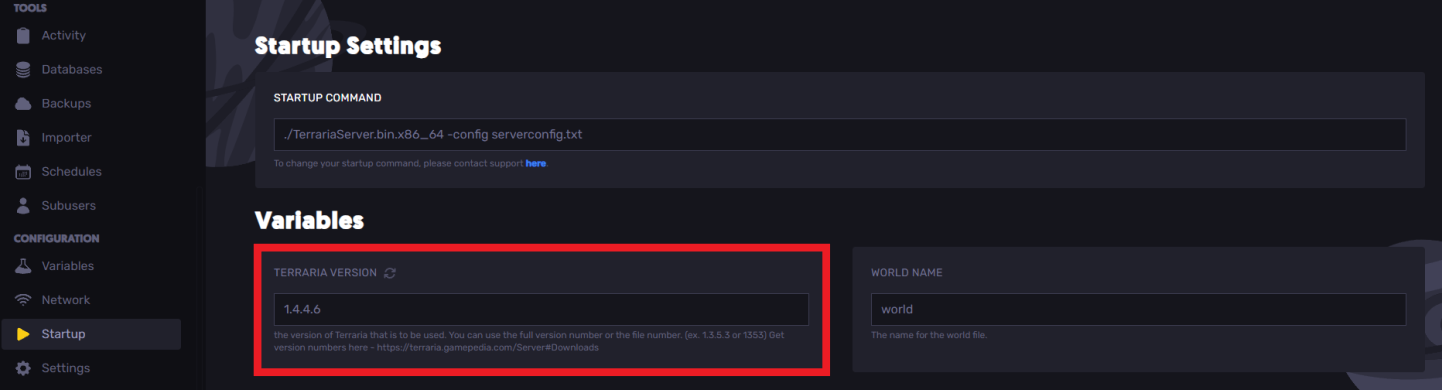Click 'The name for the world file.' text
The image size is (1442, 390).
coord(929,335)
